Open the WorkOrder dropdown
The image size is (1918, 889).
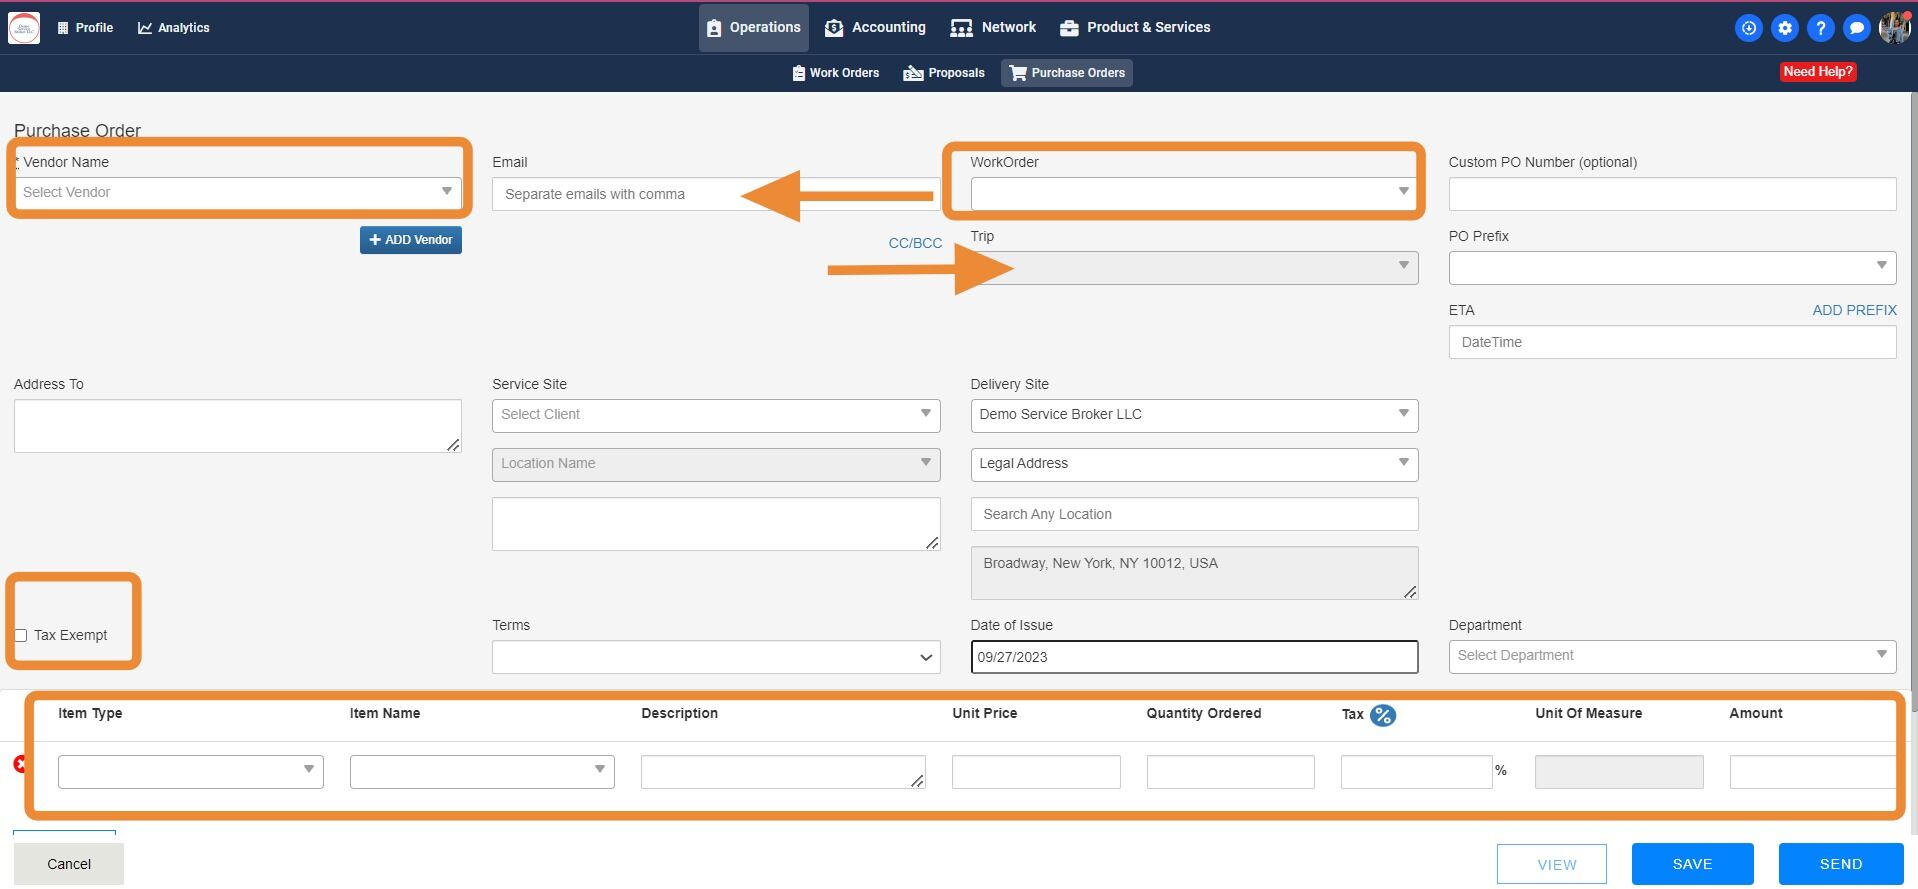coord(1194,193)
